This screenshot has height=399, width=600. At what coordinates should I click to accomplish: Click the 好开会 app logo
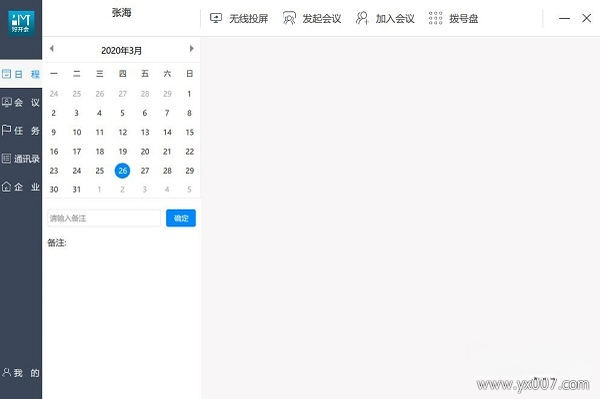coord(21,23)
